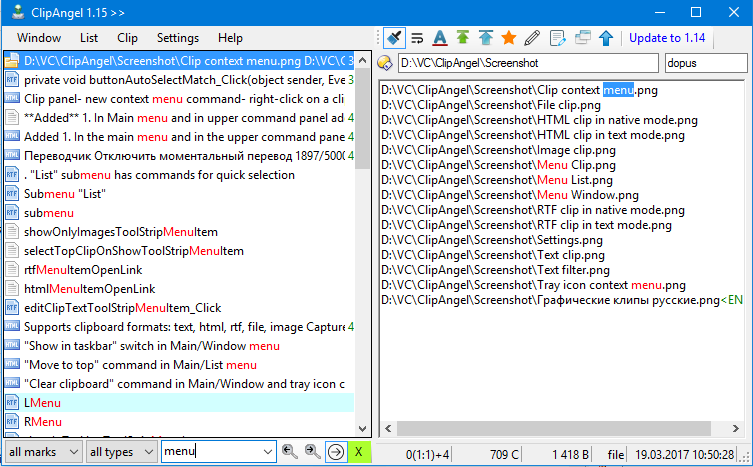Select 'Added 1. In the main menu' row

pos(179,137)
